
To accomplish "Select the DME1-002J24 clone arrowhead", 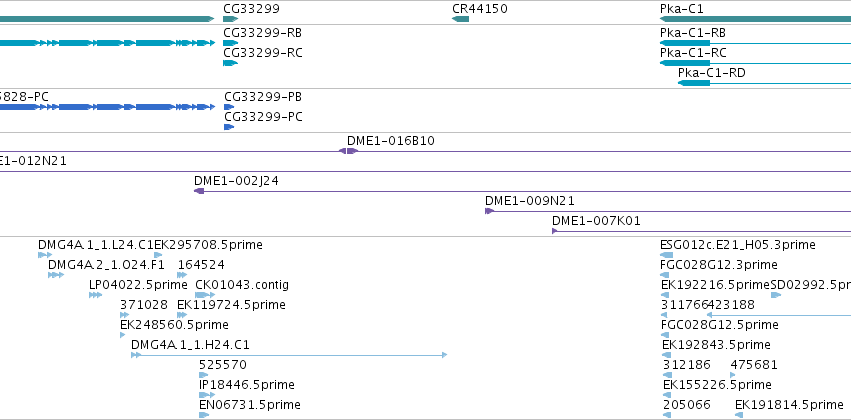I will 199,191.
